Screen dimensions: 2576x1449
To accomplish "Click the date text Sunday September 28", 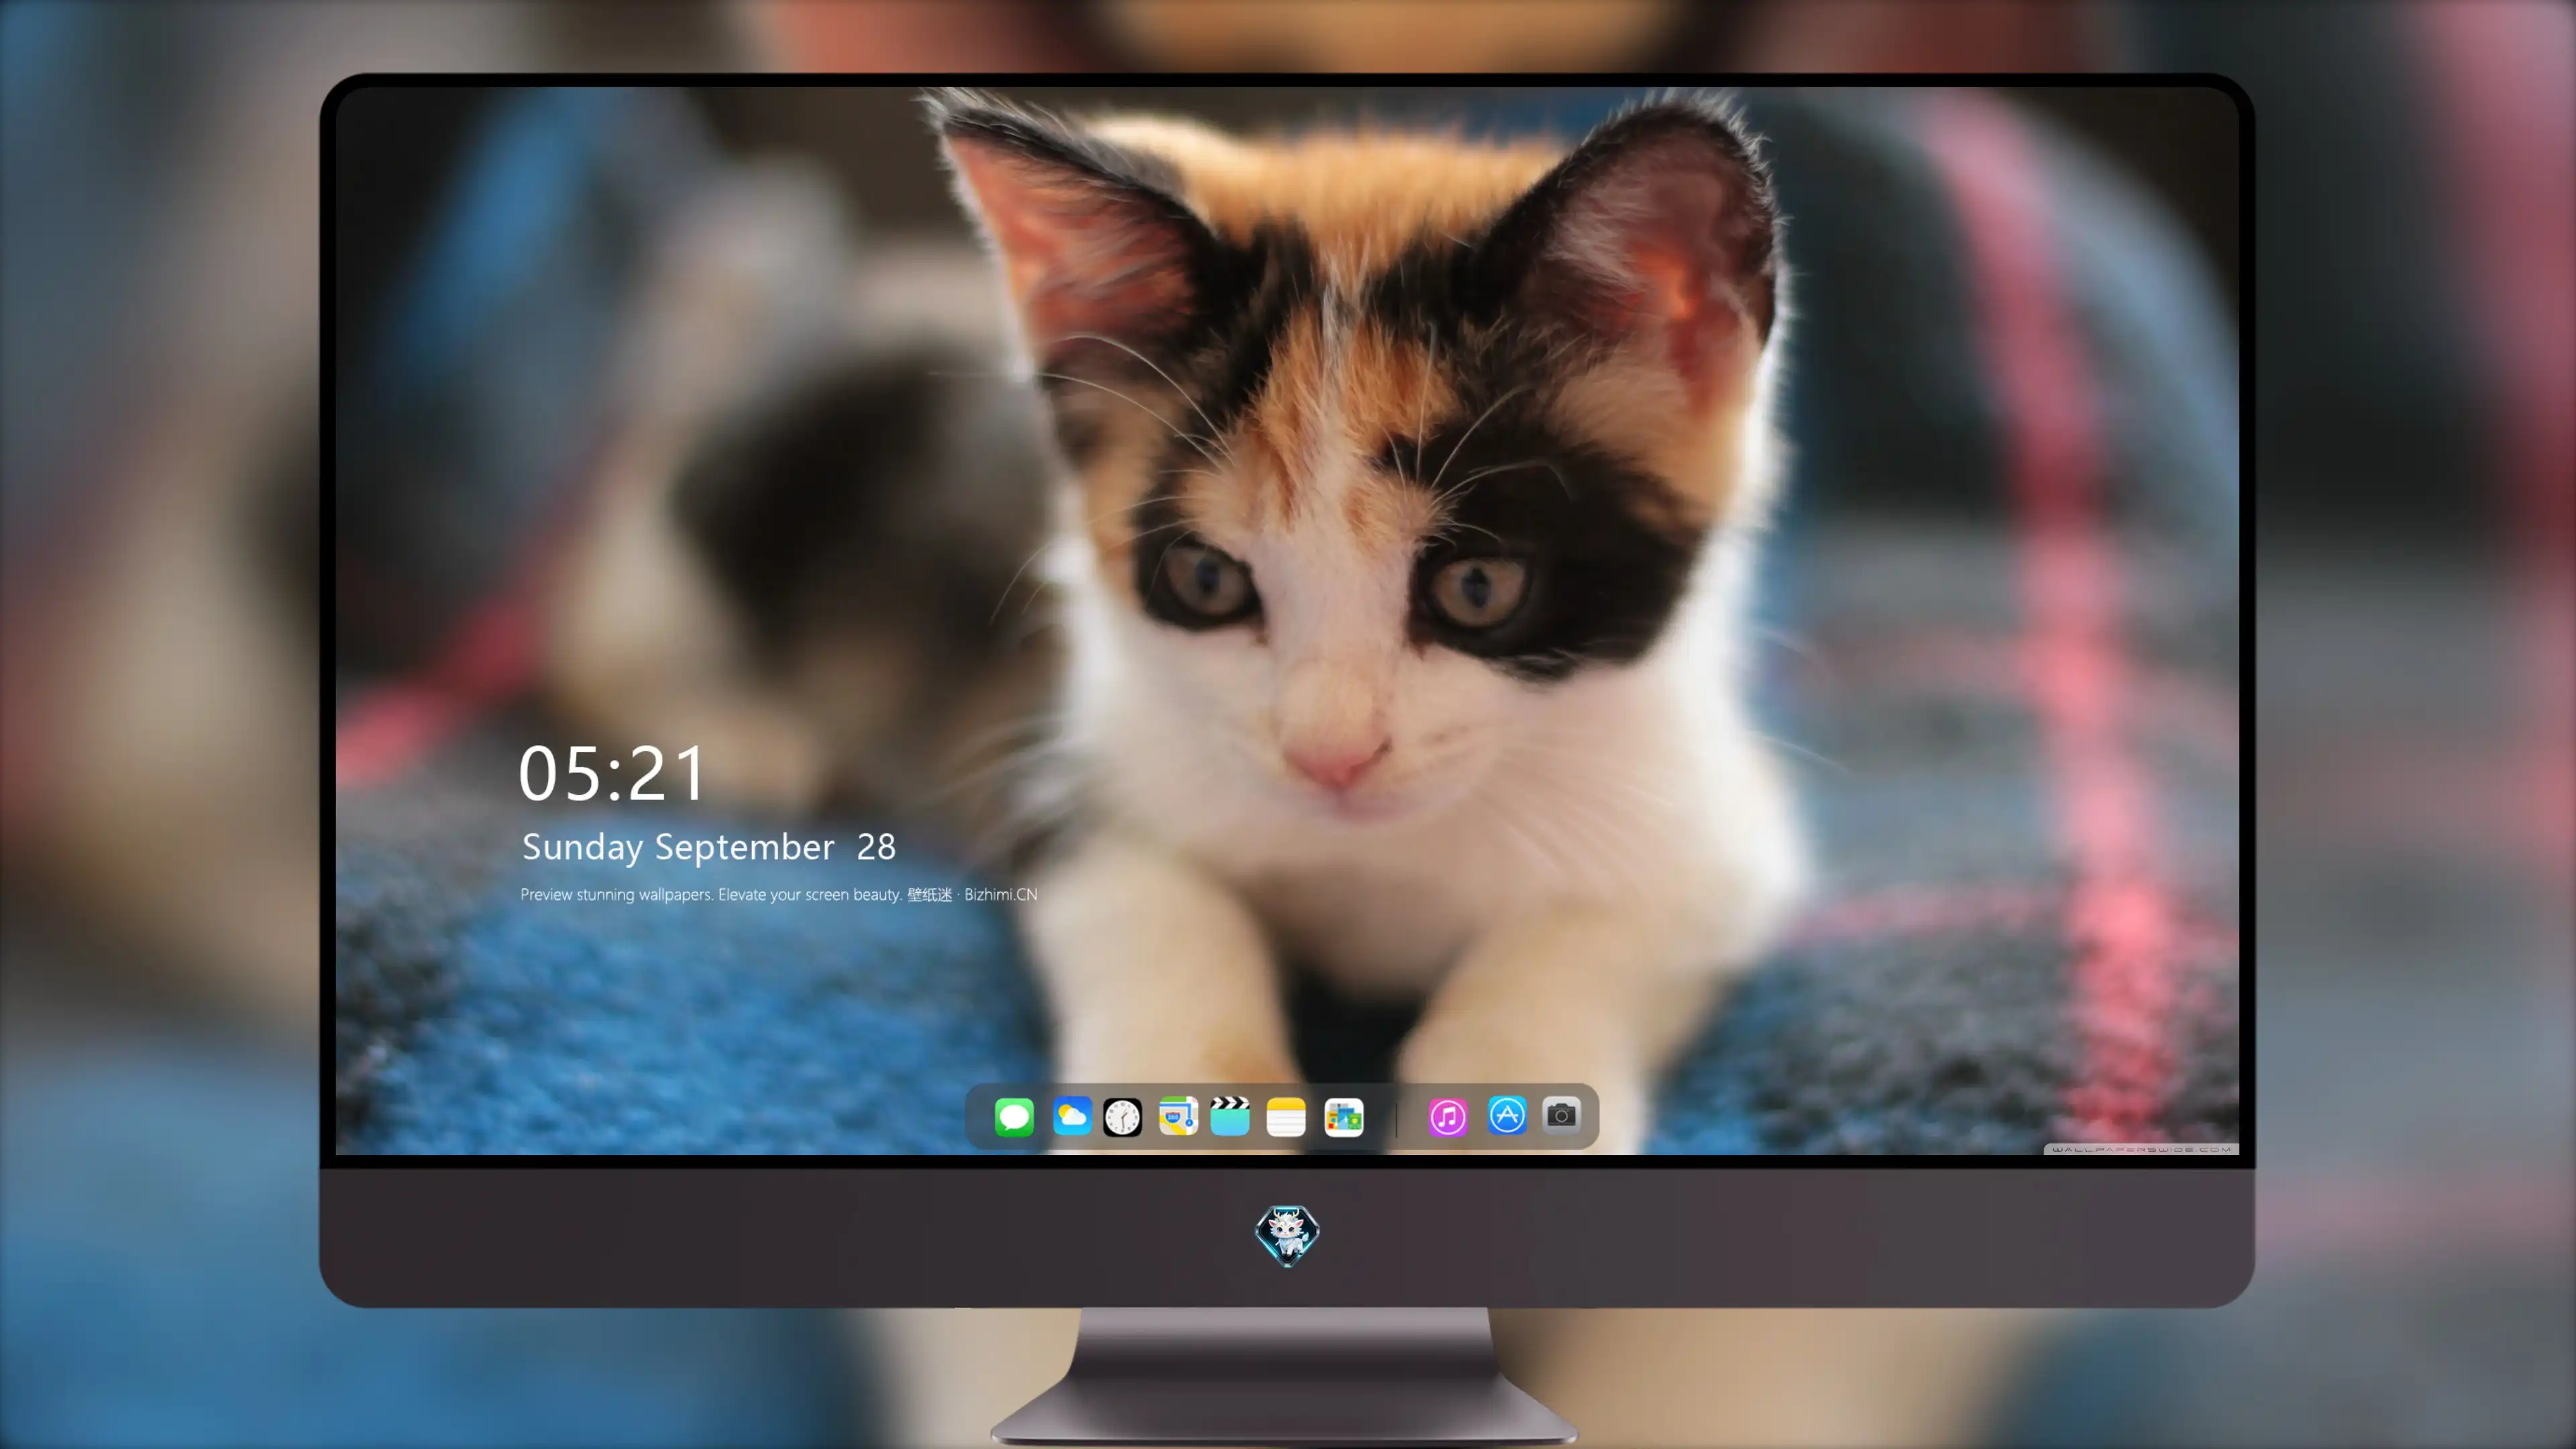I will click(x=709, y=847).
